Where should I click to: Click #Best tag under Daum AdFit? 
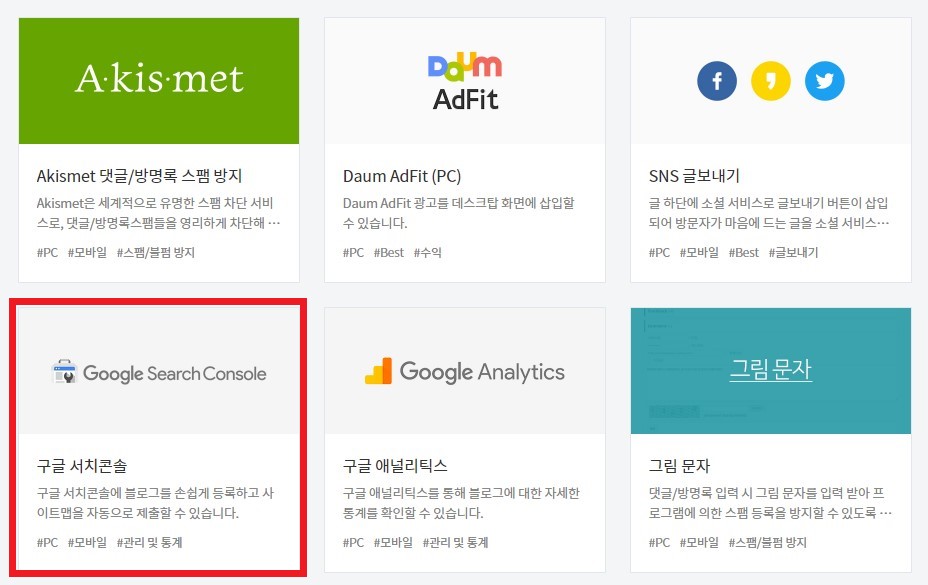tap(389, 252)
